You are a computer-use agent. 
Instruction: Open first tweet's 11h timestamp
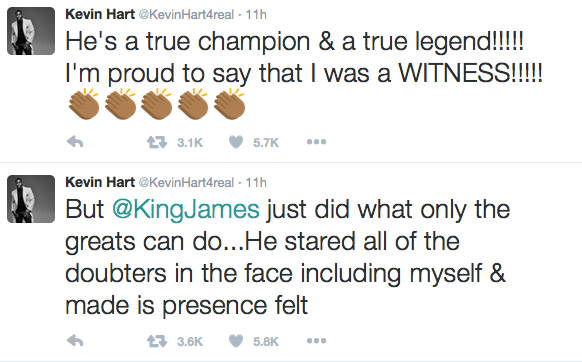(x=256, y=15)
